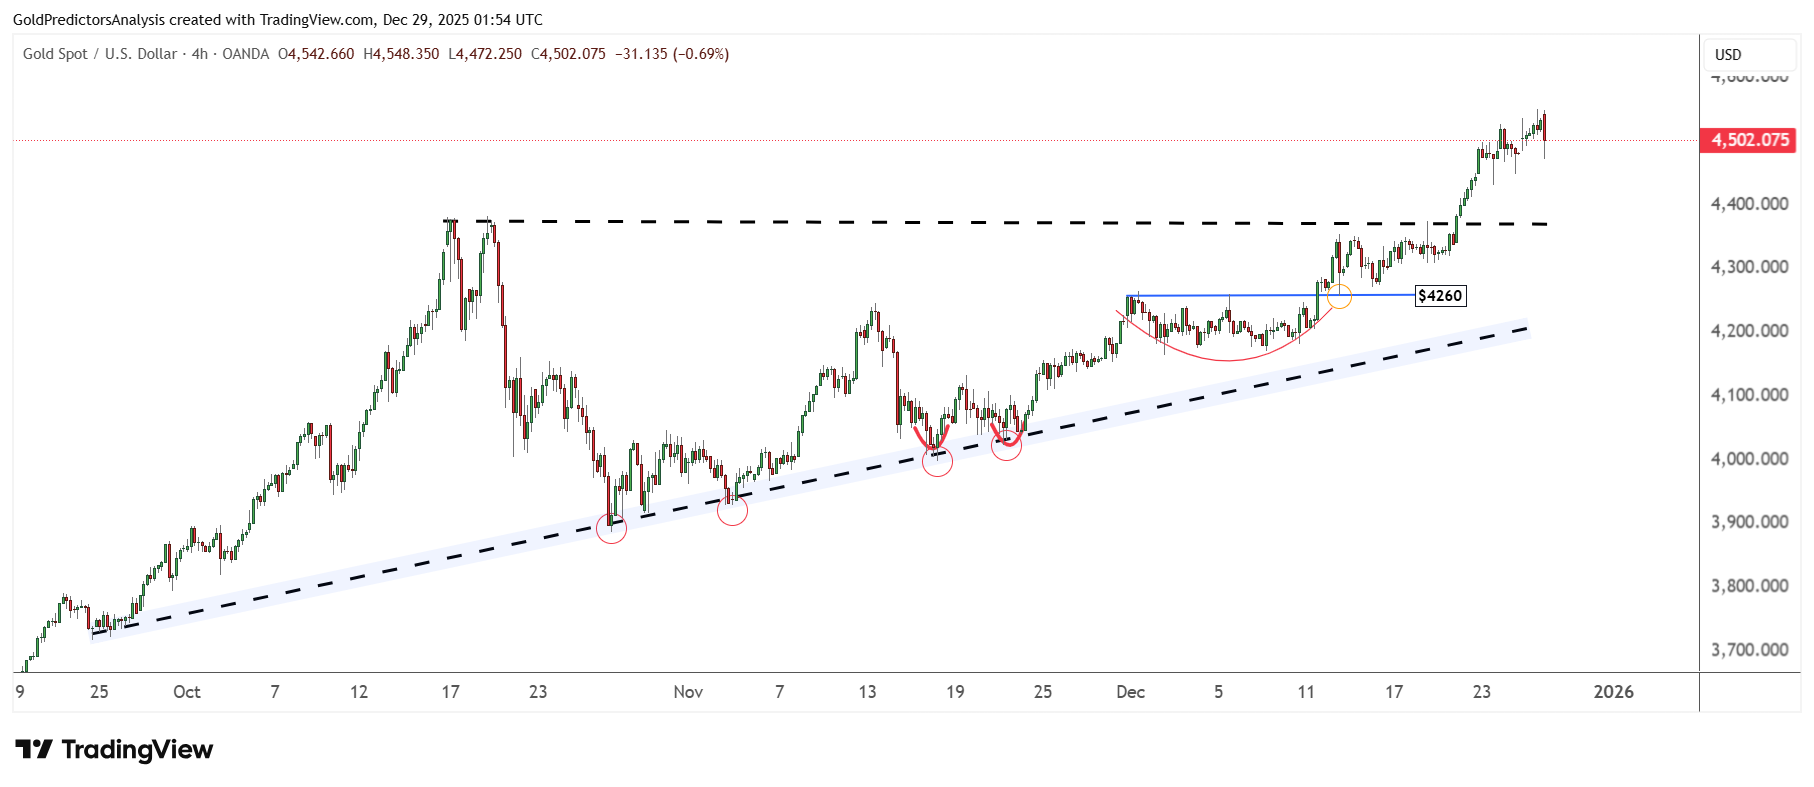
Task: Click the OANDA data source label
Action: 245,54
